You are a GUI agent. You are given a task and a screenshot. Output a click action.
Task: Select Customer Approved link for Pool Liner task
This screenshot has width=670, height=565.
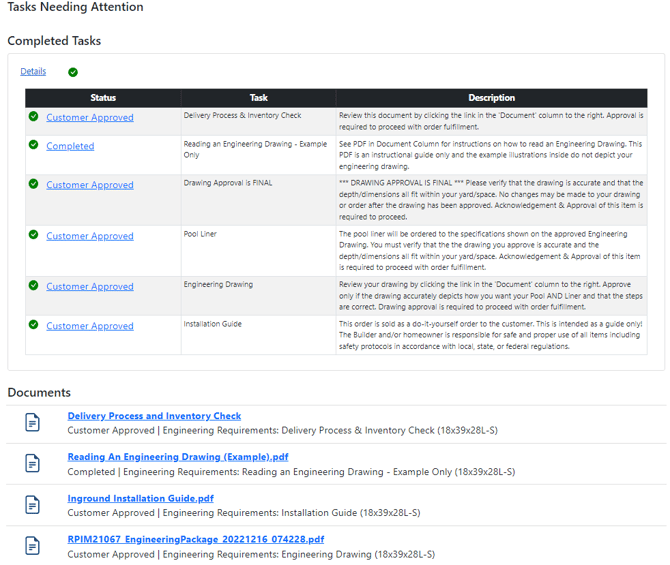pyautogui.click(x=89, y=236)
